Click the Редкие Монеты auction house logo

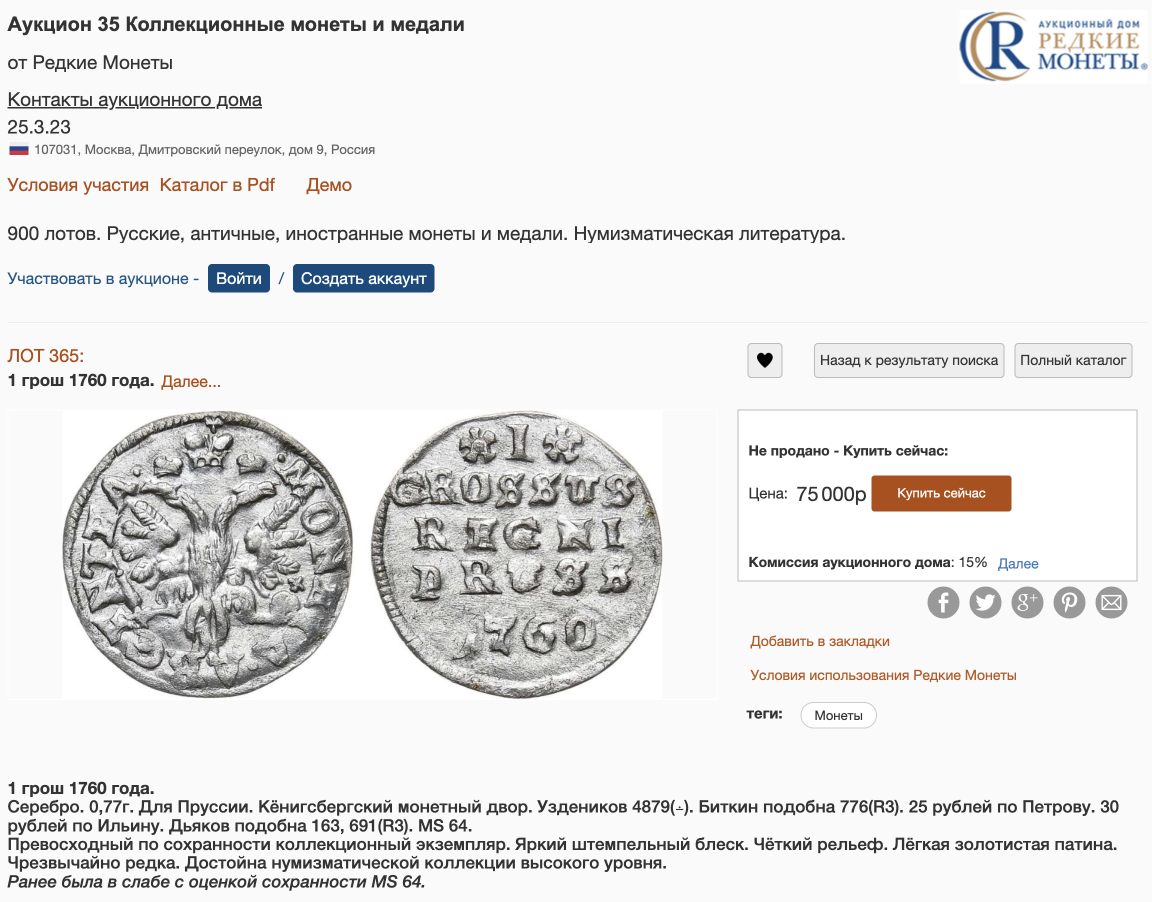click(1053, 46)
